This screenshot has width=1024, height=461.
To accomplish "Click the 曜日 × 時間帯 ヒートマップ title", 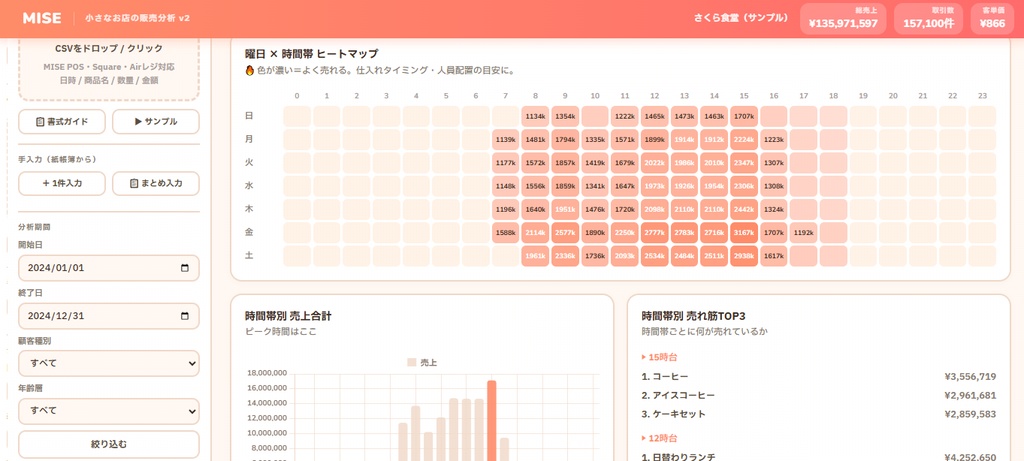I will [312, 54].
